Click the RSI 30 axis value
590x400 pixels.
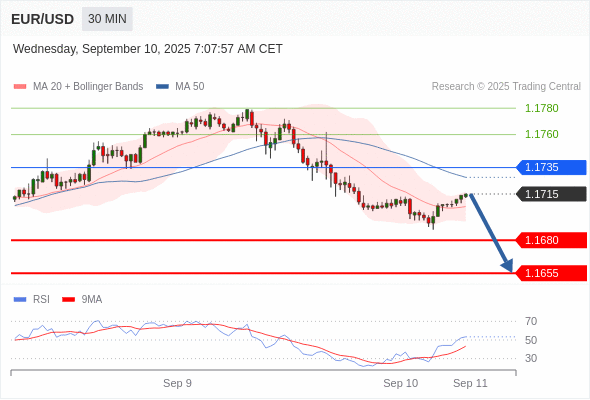point(531,358)
